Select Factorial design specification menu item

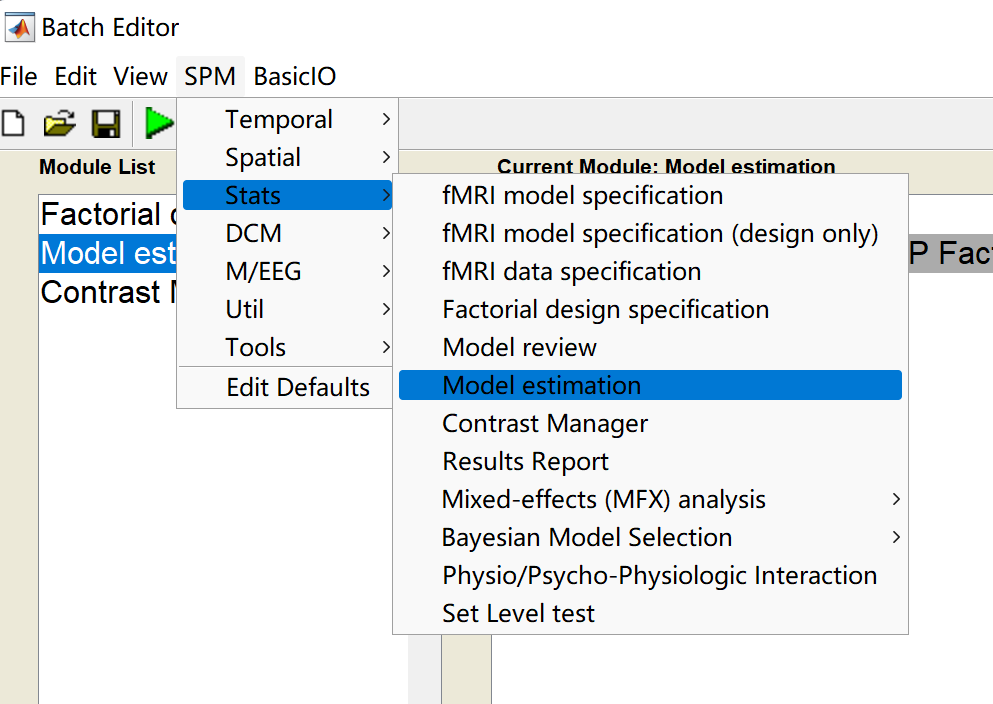(x=605, y=309)
